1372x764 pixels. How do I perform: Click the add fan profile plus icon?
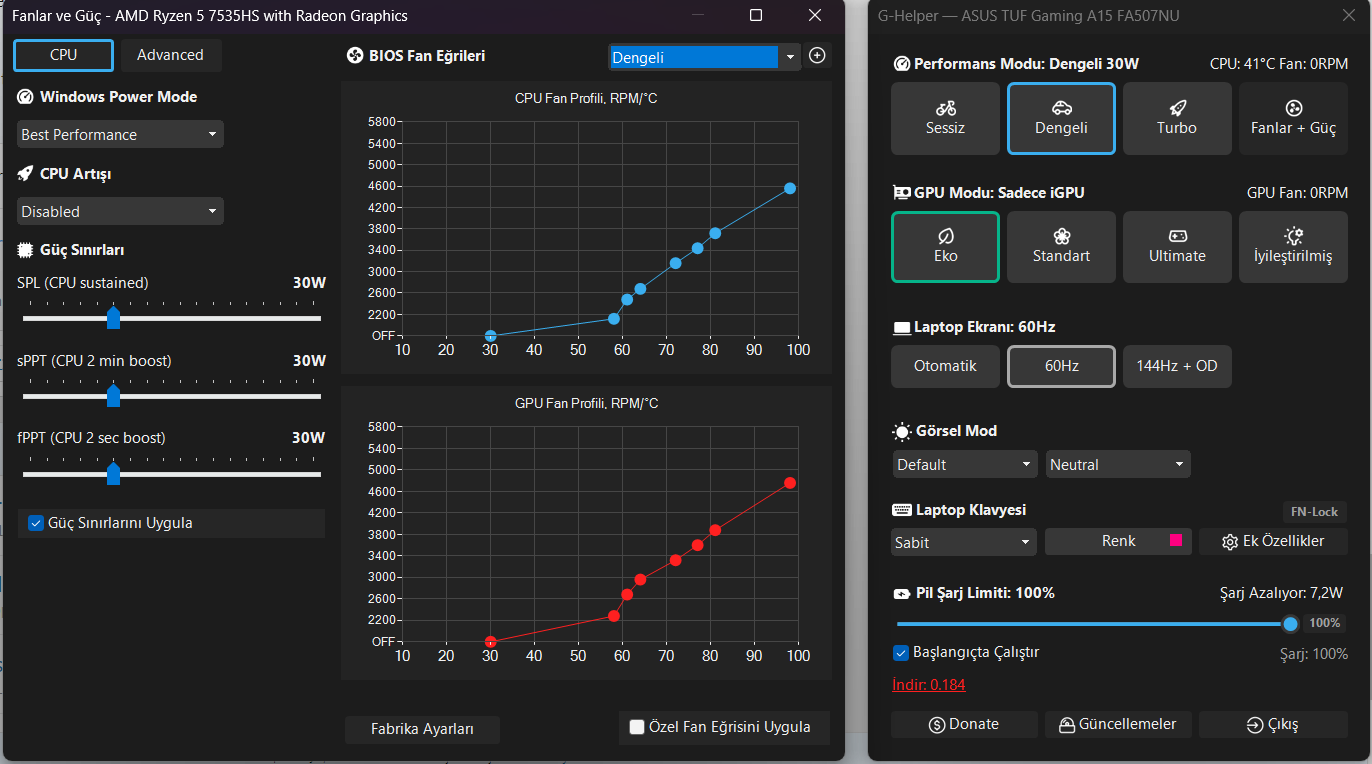pos(817,56)
